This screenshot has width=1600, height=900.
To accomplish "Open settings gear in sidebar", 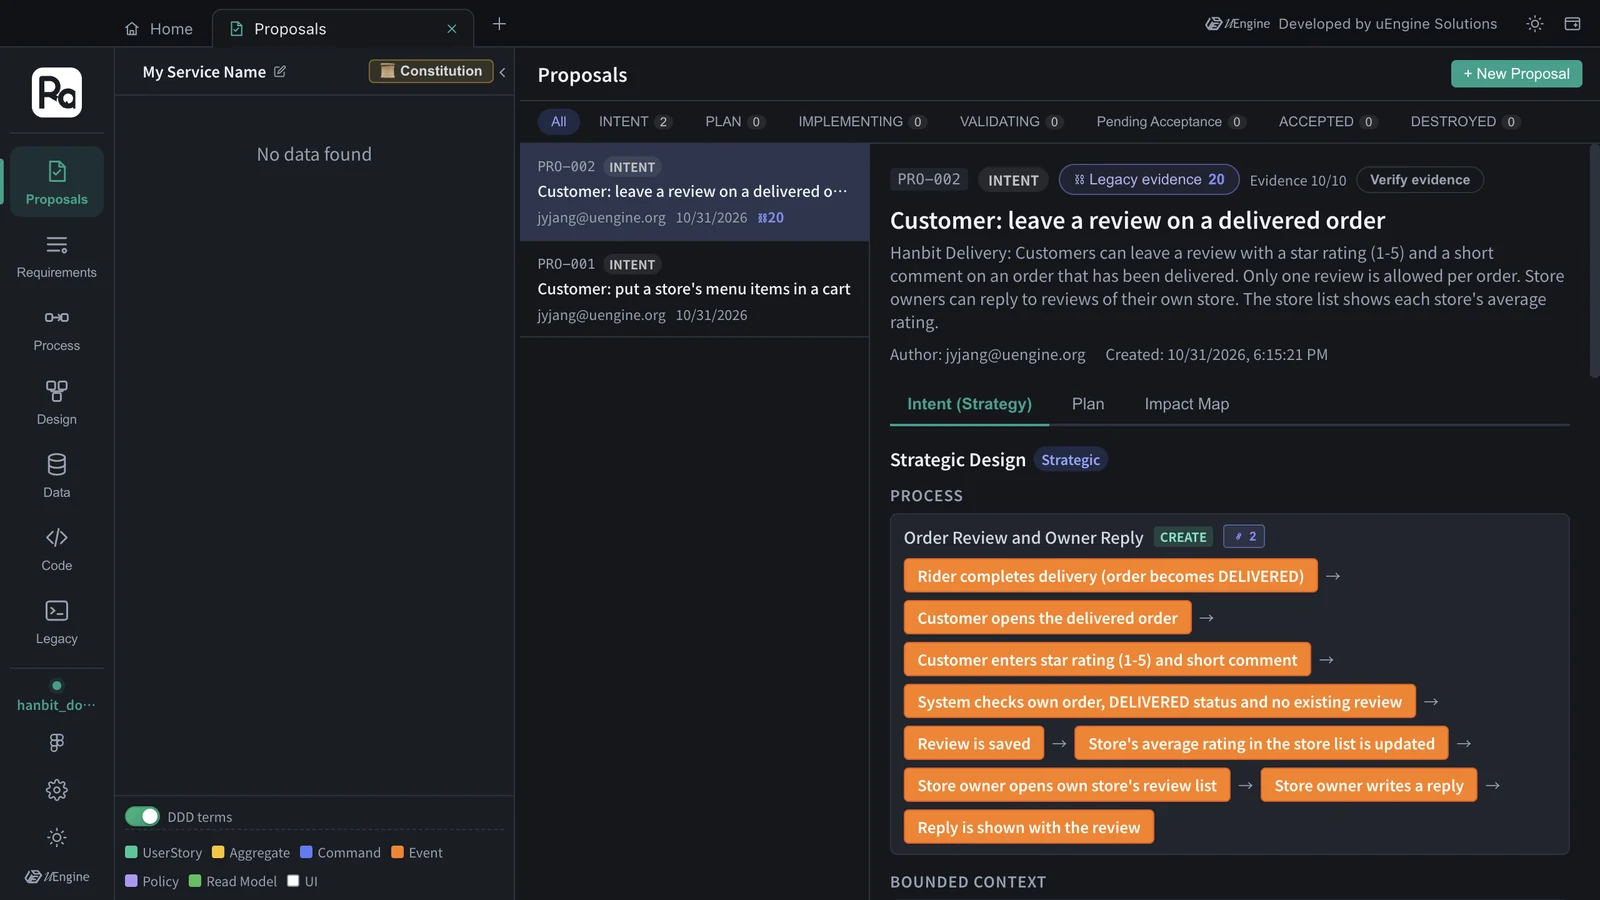I will point(57,790).
